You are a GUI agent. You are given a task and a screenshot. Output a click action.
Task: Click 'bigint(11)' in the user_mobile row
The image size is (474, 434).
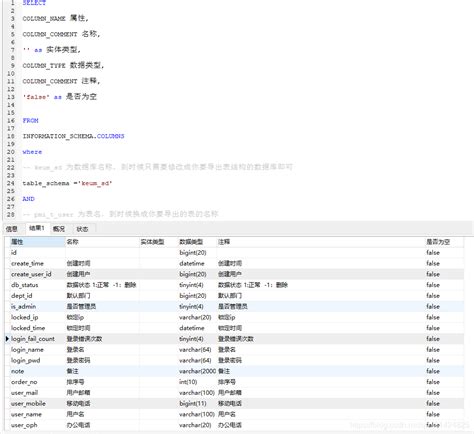click(x=193, y=403)
